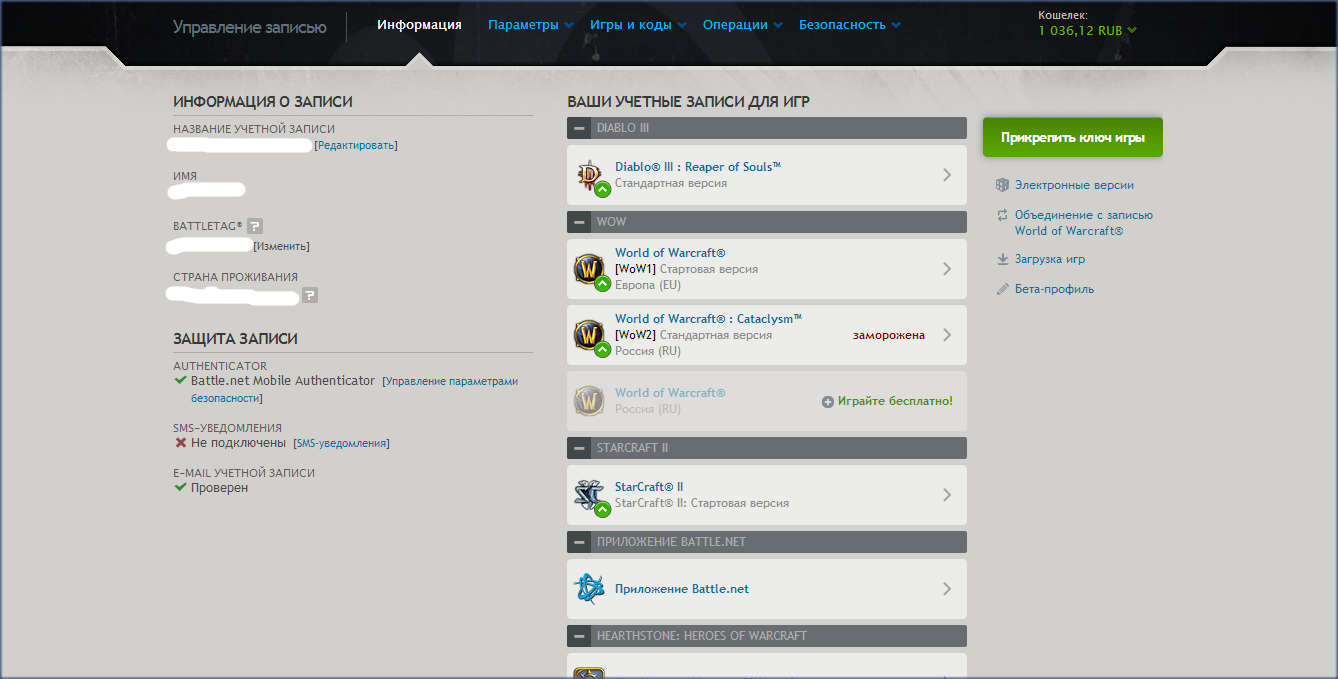Image resolution: width=1338 pixels, height=679 pixels.
Task: Click plus icon next to Играйте бесплатно
Action: coord(827,402)
